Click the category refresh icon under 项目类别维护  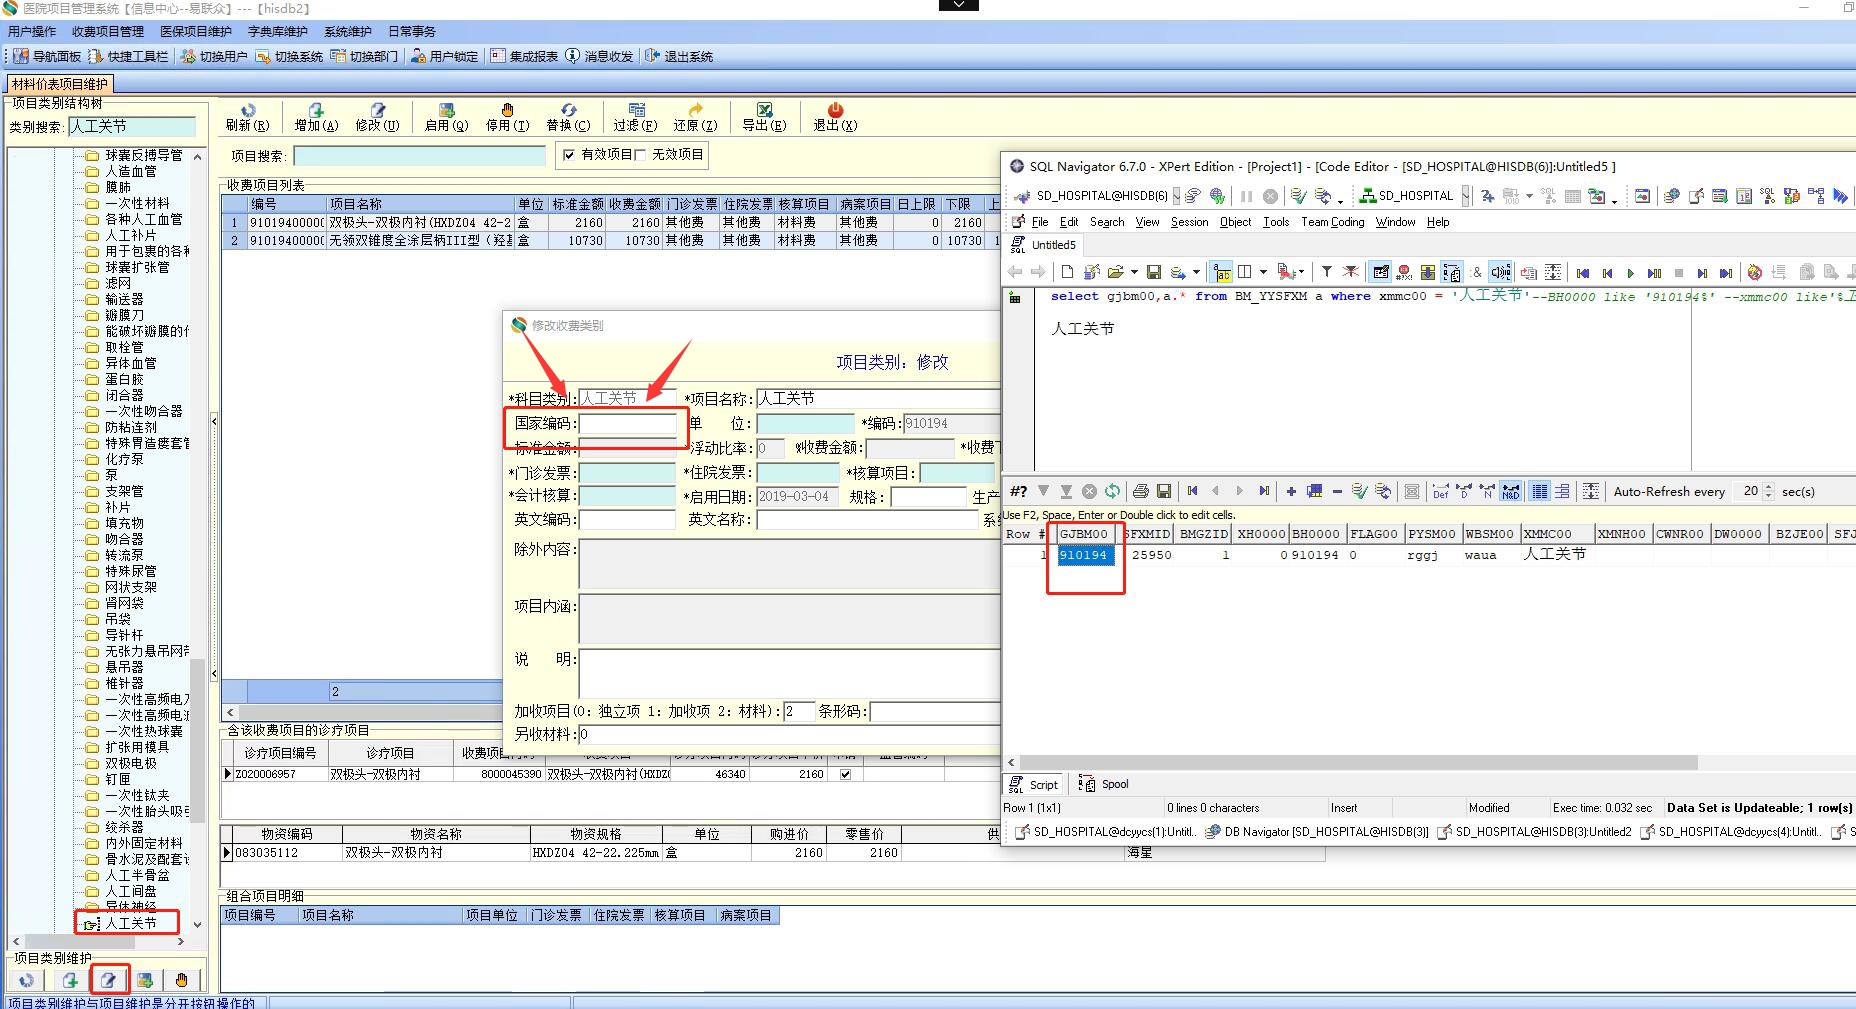coord(27,980)
